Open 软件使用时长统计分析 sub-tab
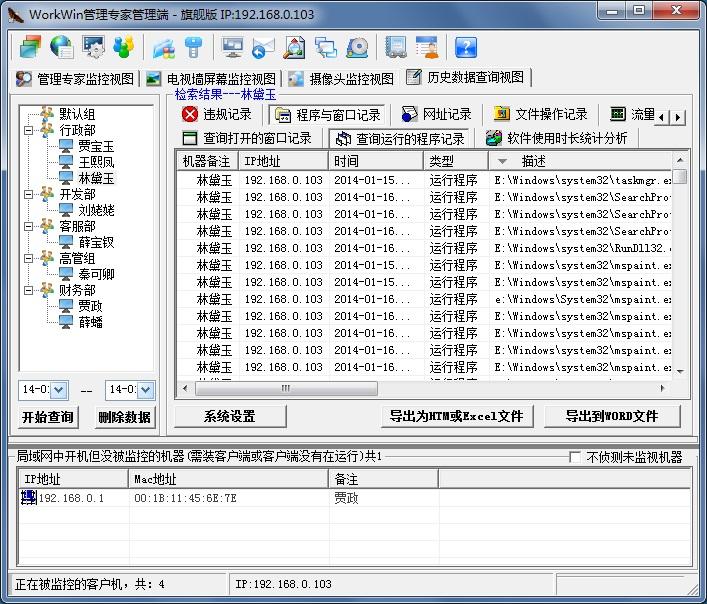 click(x=556, y=138)
